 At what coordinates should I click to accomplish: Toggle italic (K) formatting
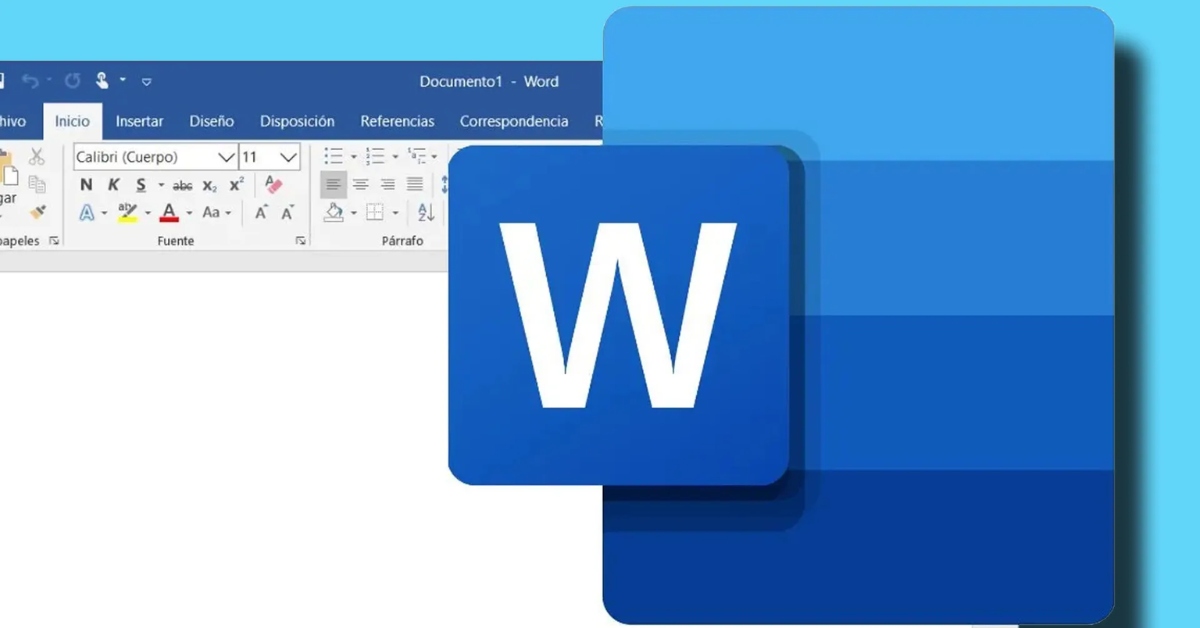pyautogui.click(x=113, y=185)
